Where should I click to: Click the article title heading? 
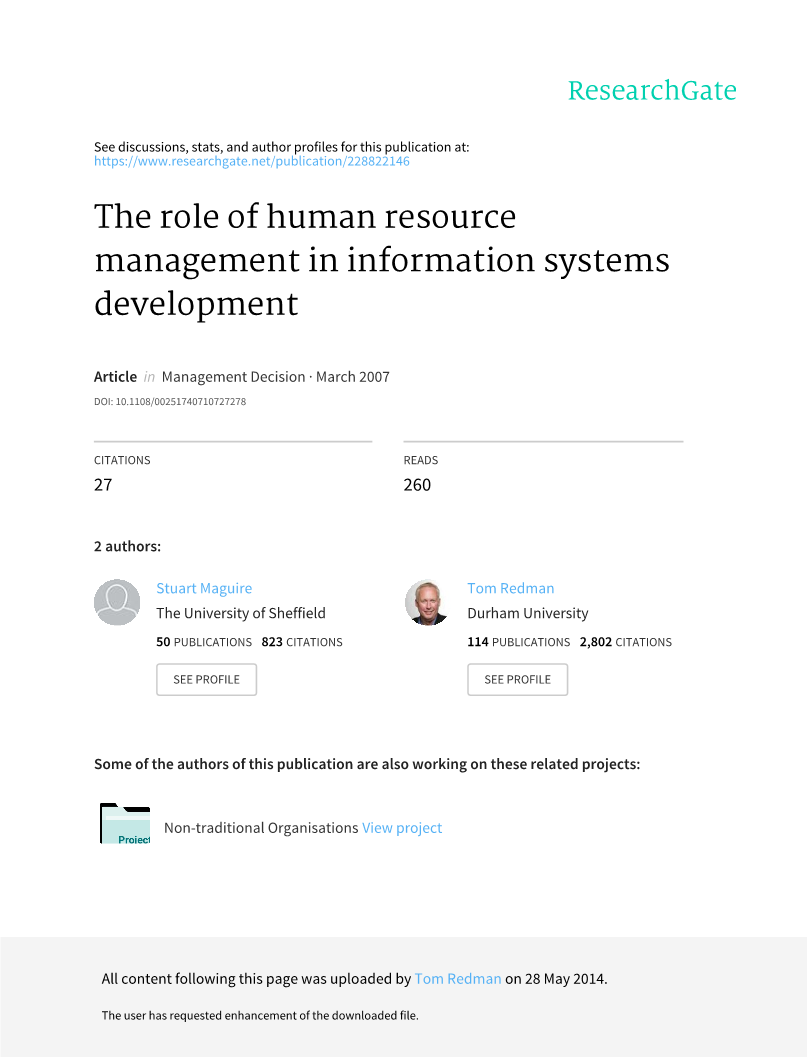coord(381,260)
